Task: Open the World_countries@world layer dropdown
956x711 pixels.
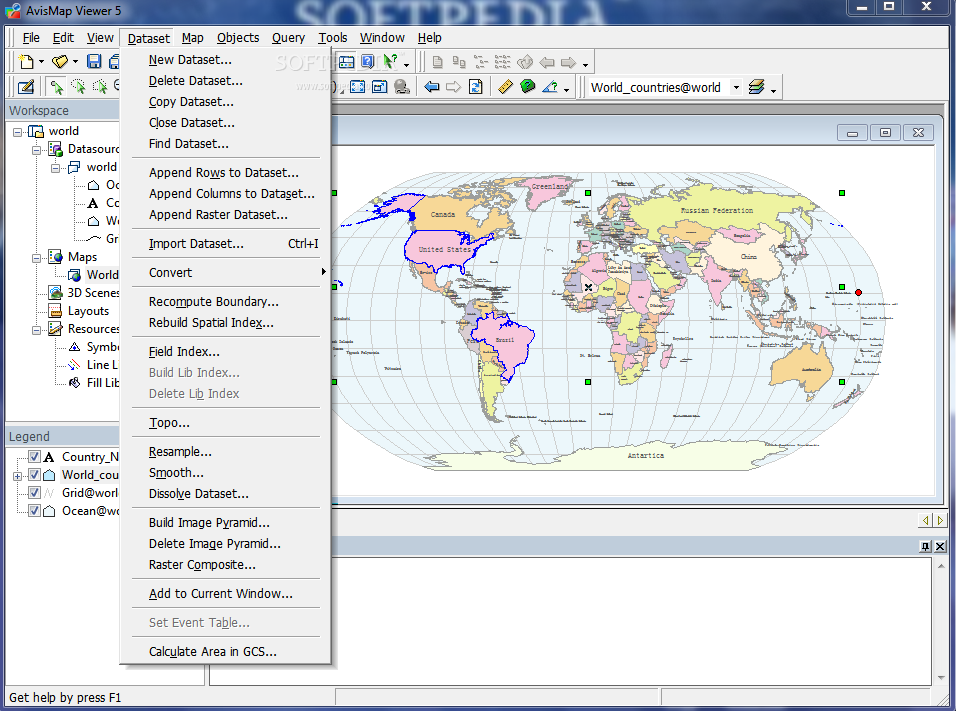Action: (x=736, y=87)
